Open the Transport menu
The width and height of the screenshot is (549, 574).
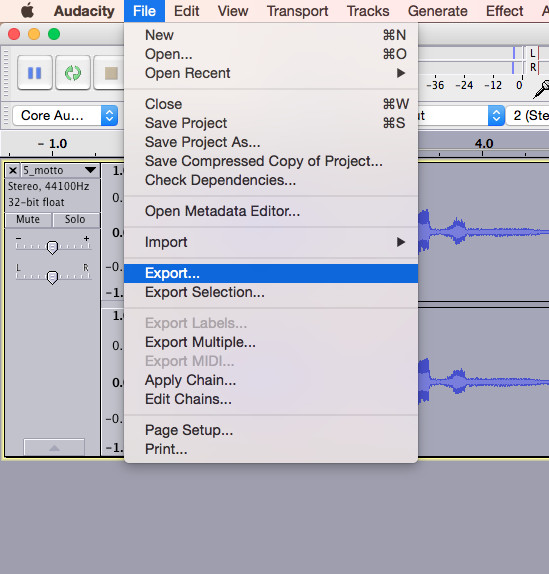(298, 11)
